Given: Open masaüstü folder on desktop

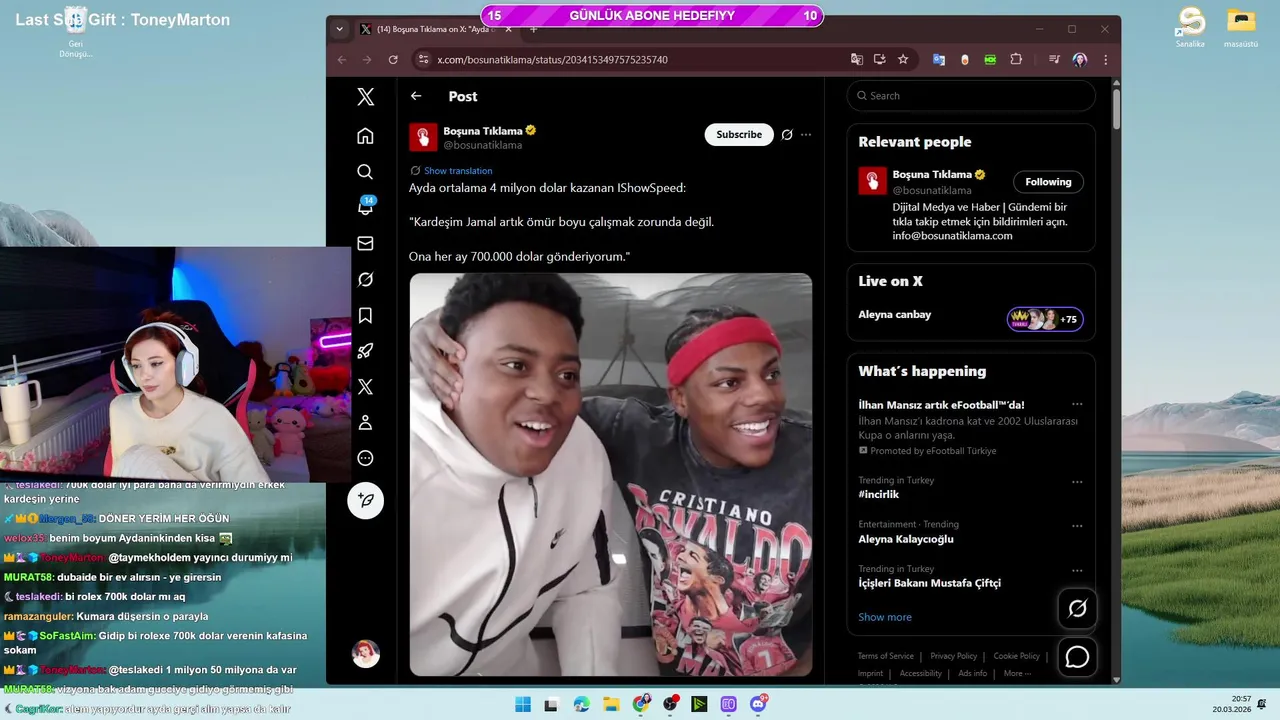Looking at the screenshot, I should tap(1241, 27).
